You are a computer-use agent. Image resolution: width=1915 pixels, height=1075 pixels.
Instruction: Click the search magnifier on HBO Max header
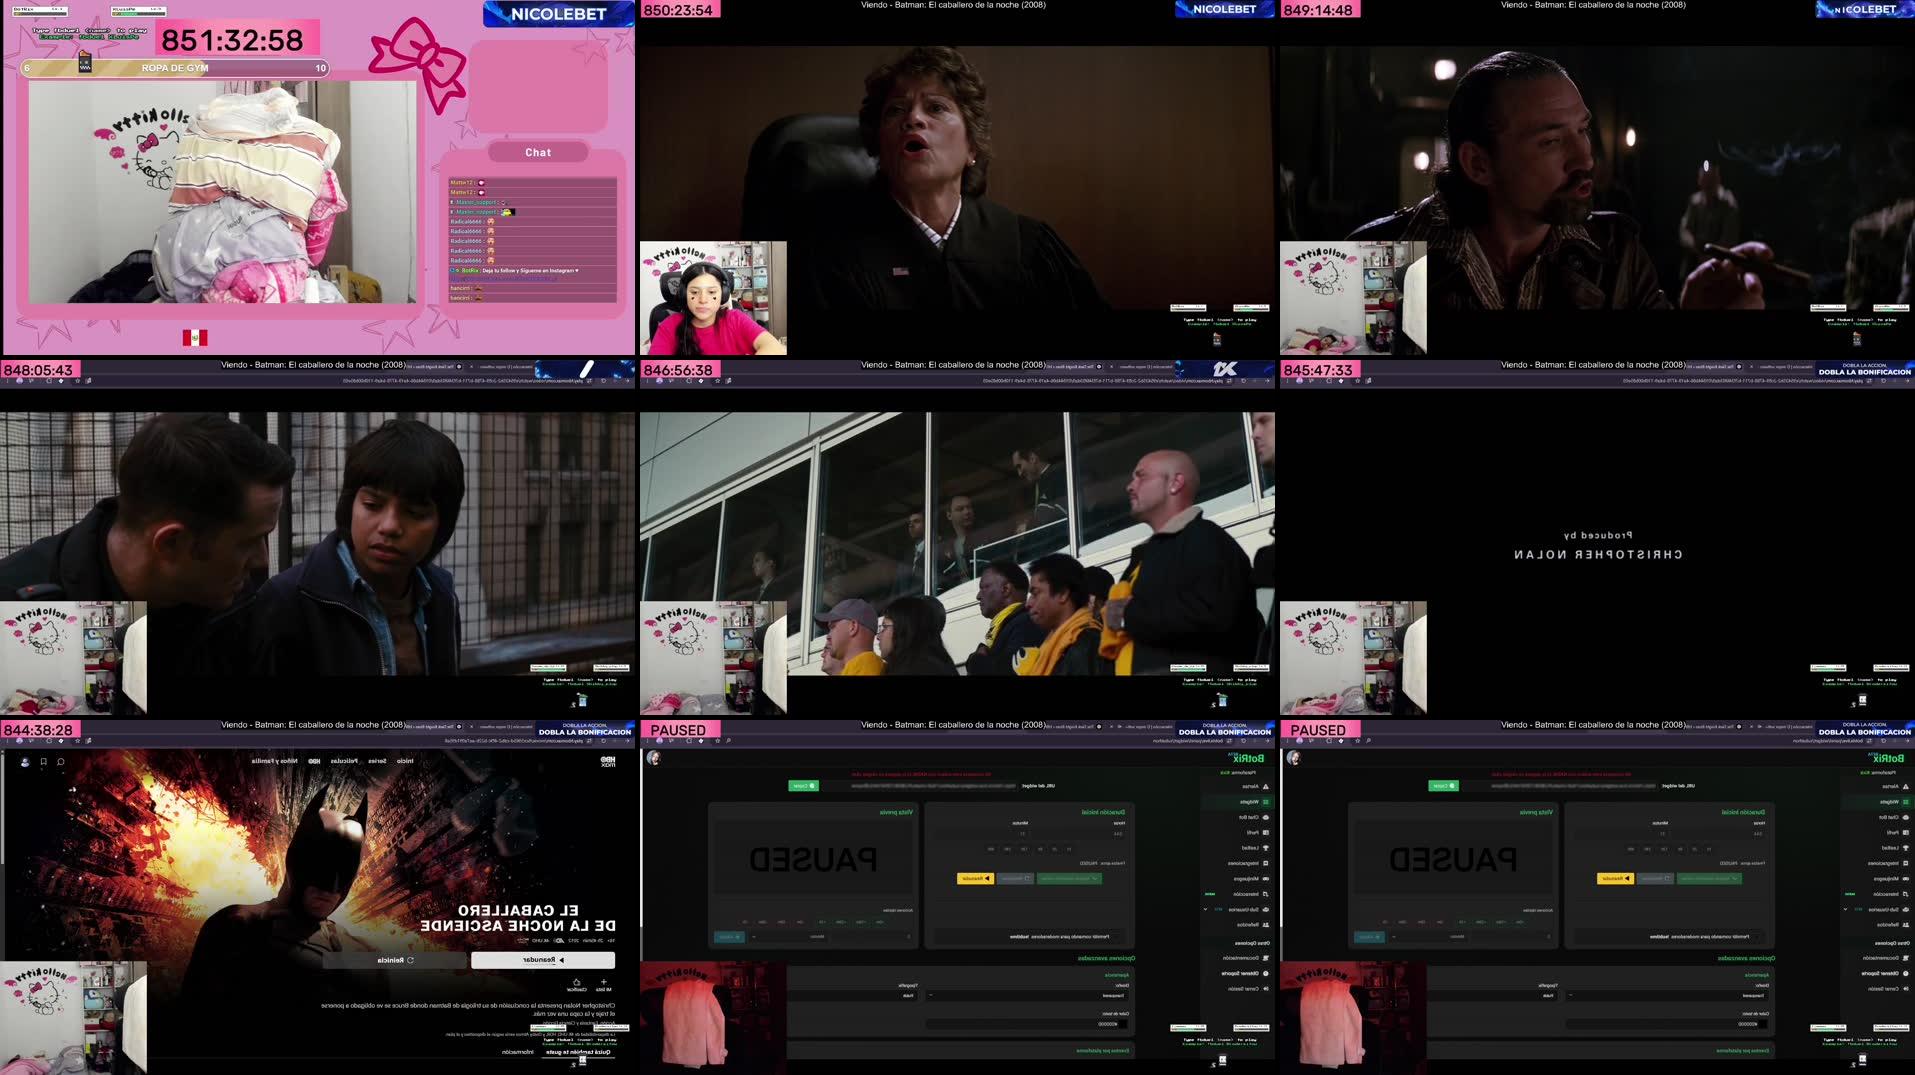pos(61,762)
